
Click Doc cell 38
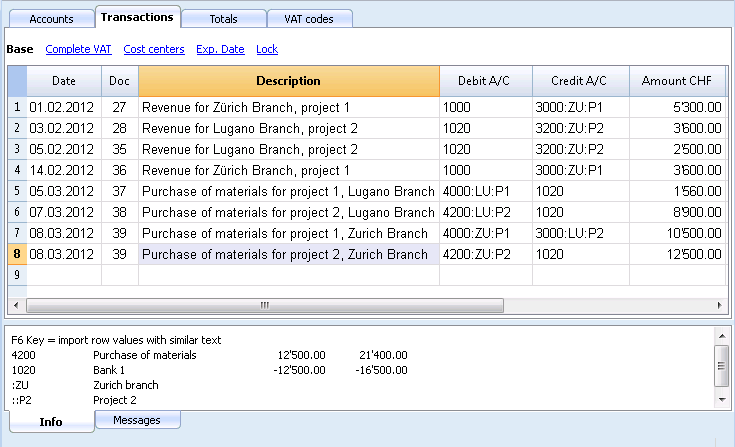tap(120, 212)
